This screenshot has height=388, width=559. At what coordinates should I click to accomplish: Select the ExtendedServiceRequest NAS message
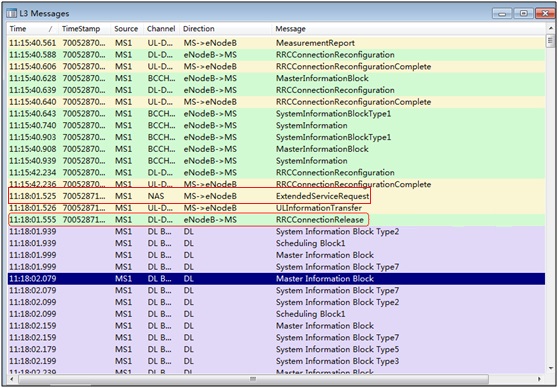(276, 196)
